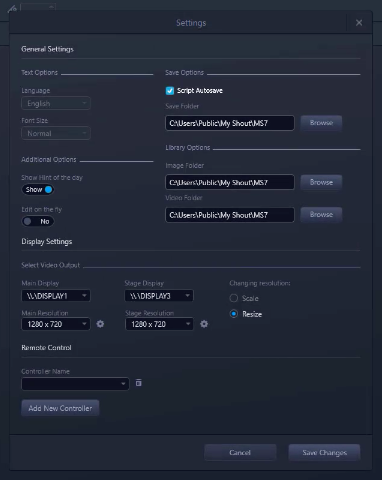Click the Cancel button
Viewport: 382px width, 480px height.
pos(240,452)
